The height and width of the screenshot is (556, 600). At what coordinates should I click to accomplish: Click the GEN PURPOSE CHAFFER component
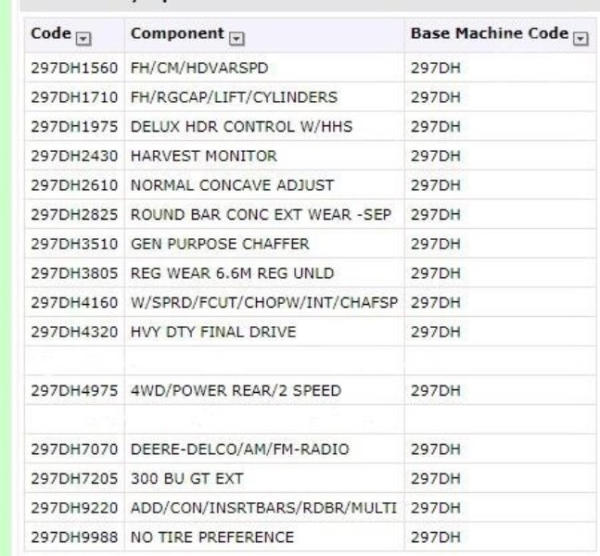(220, 244)
